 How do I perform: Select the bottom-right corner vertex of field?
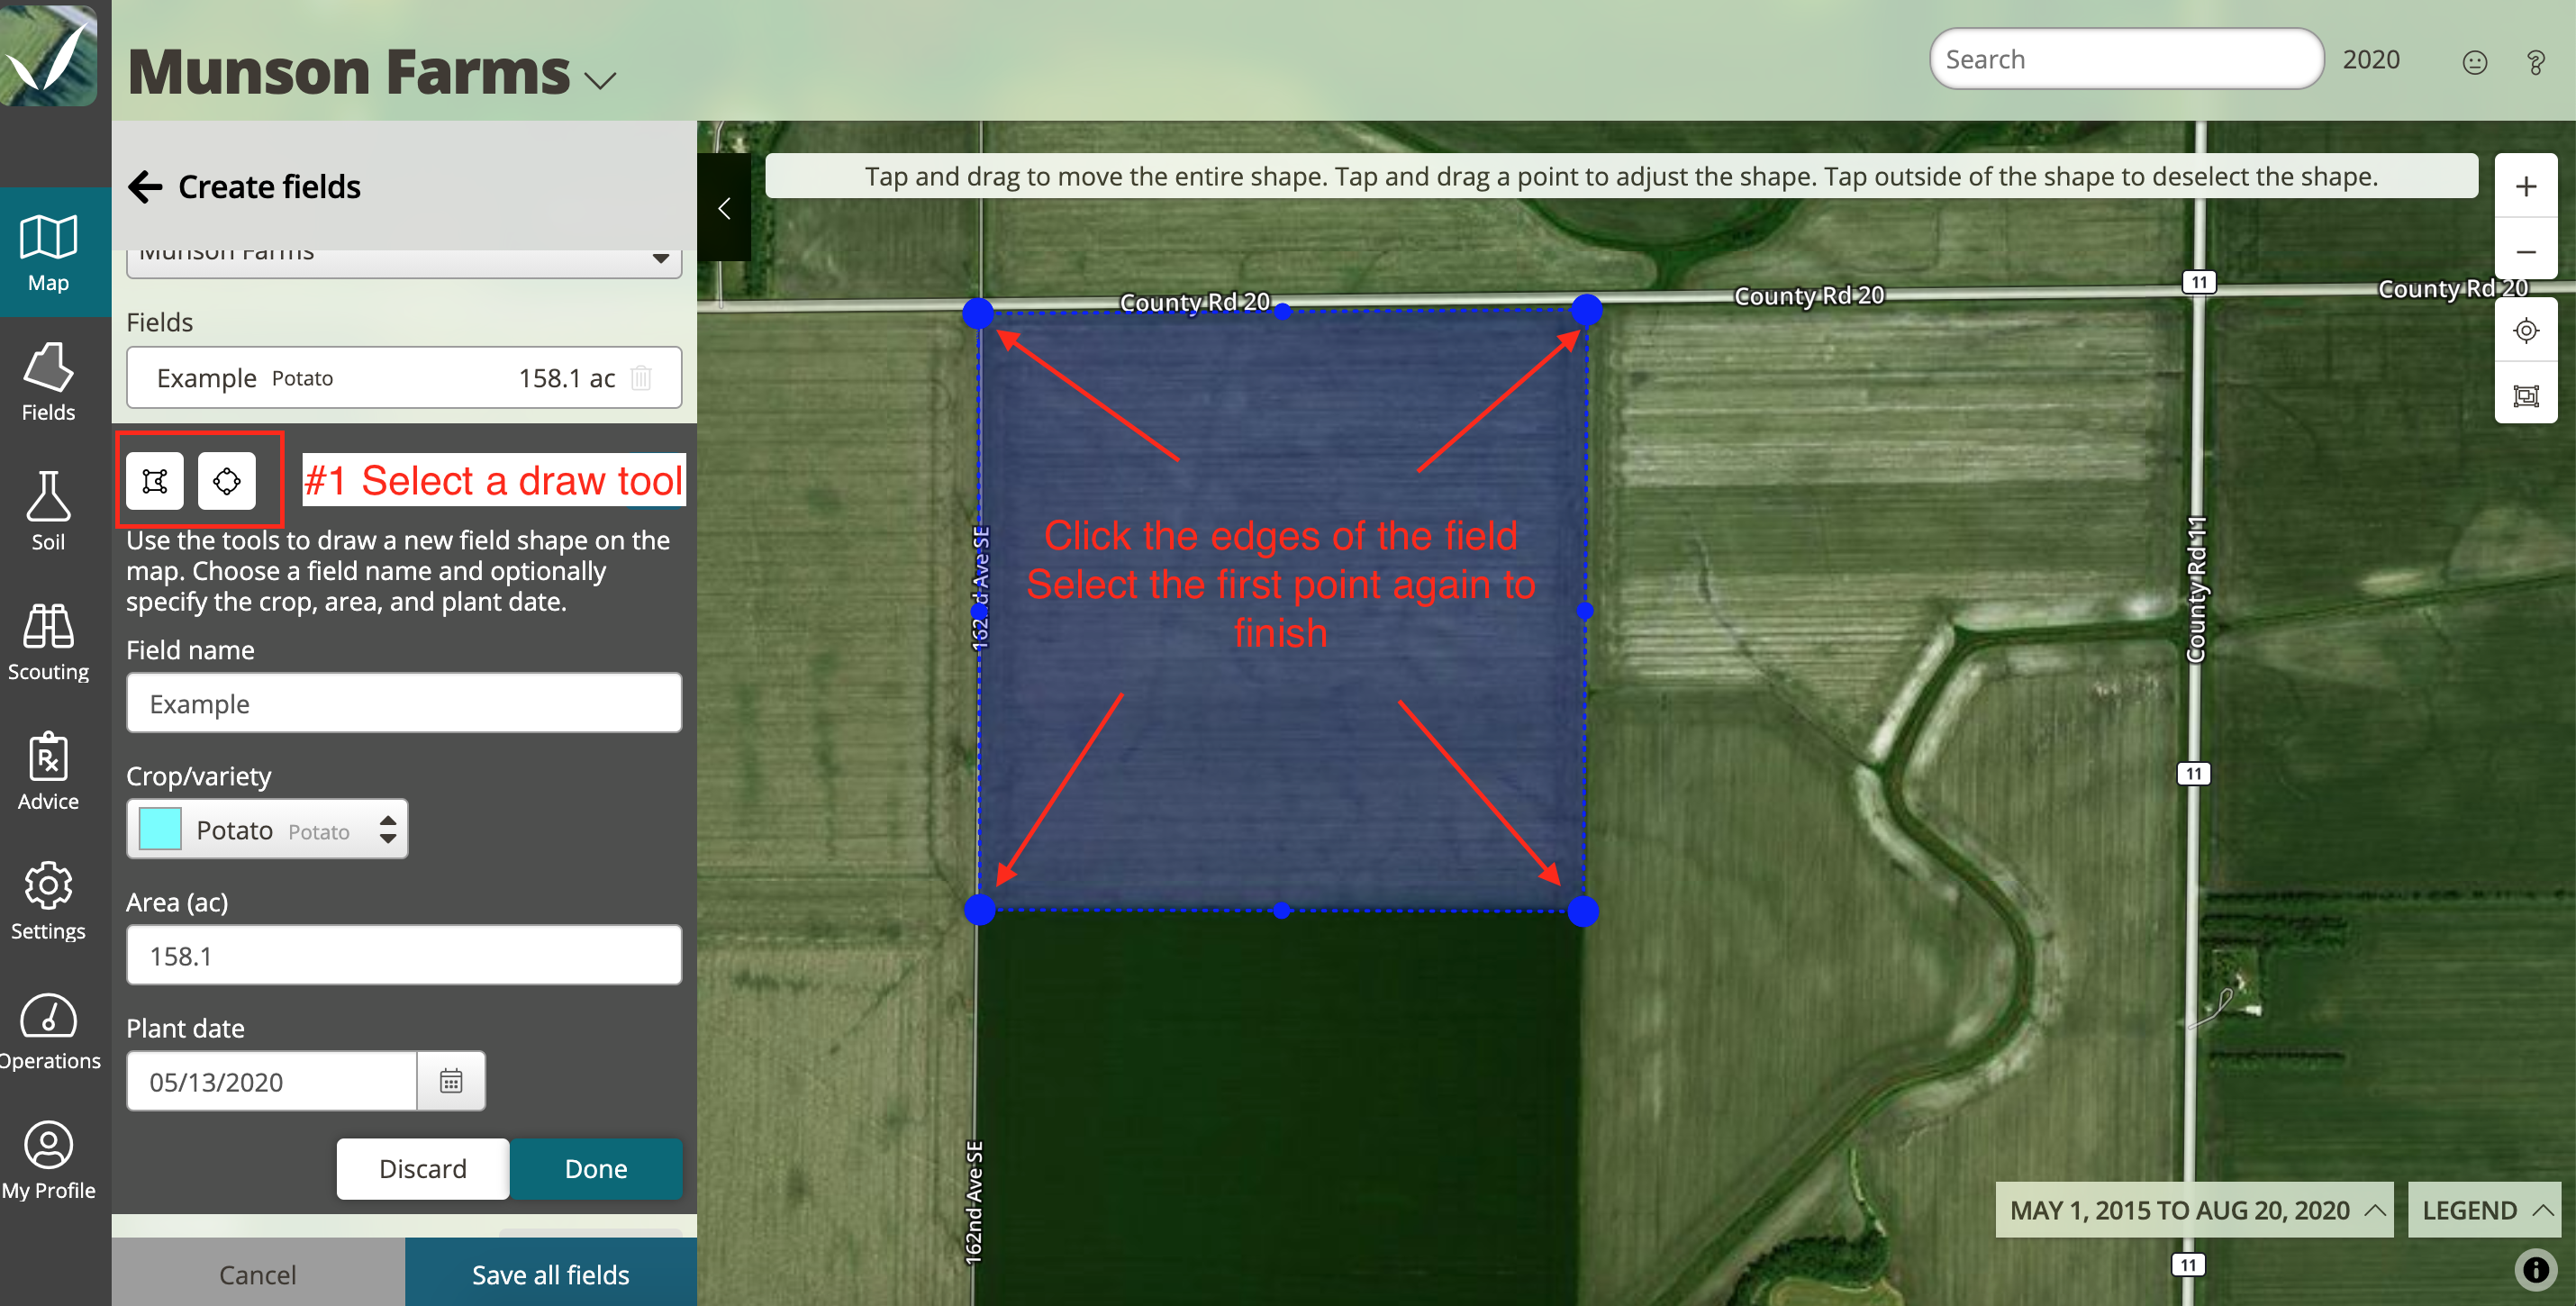1583,911
